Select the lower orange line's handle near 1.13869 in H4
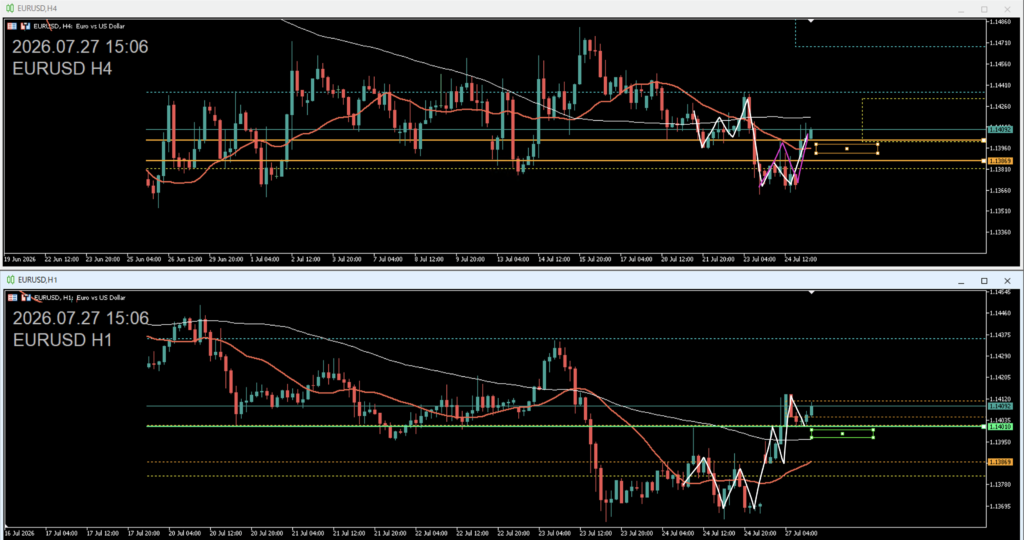The height and width of the screenshot is (540, 1024). [984, 161]
